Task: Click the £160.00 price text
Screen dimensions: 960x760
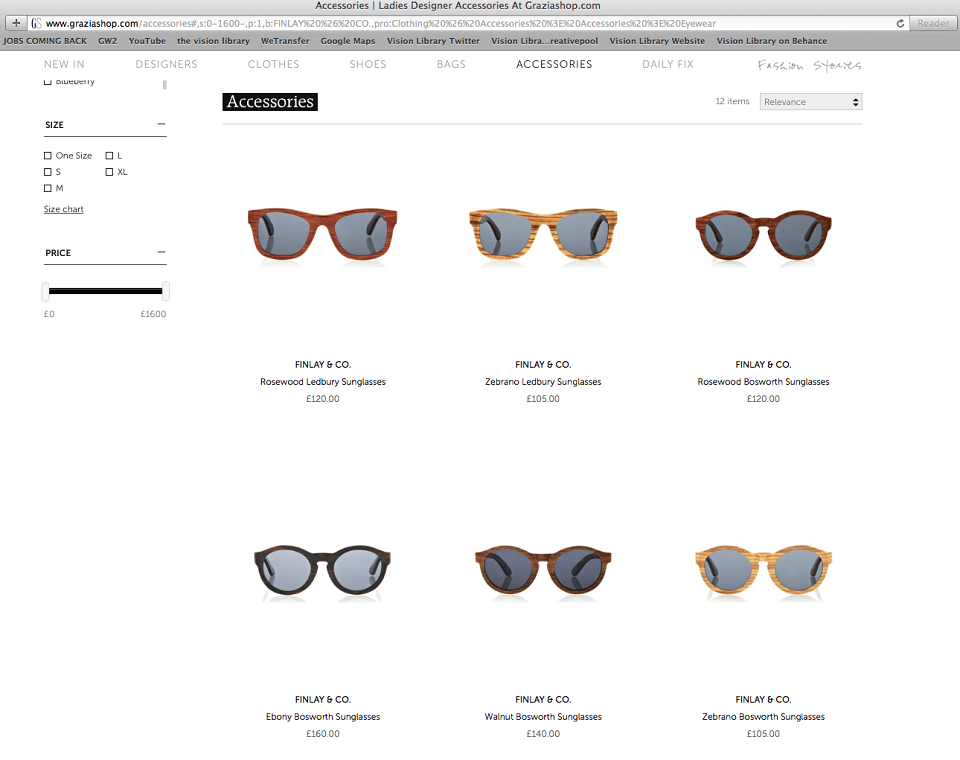Action: pyautogui.click(x=323, y=734)
